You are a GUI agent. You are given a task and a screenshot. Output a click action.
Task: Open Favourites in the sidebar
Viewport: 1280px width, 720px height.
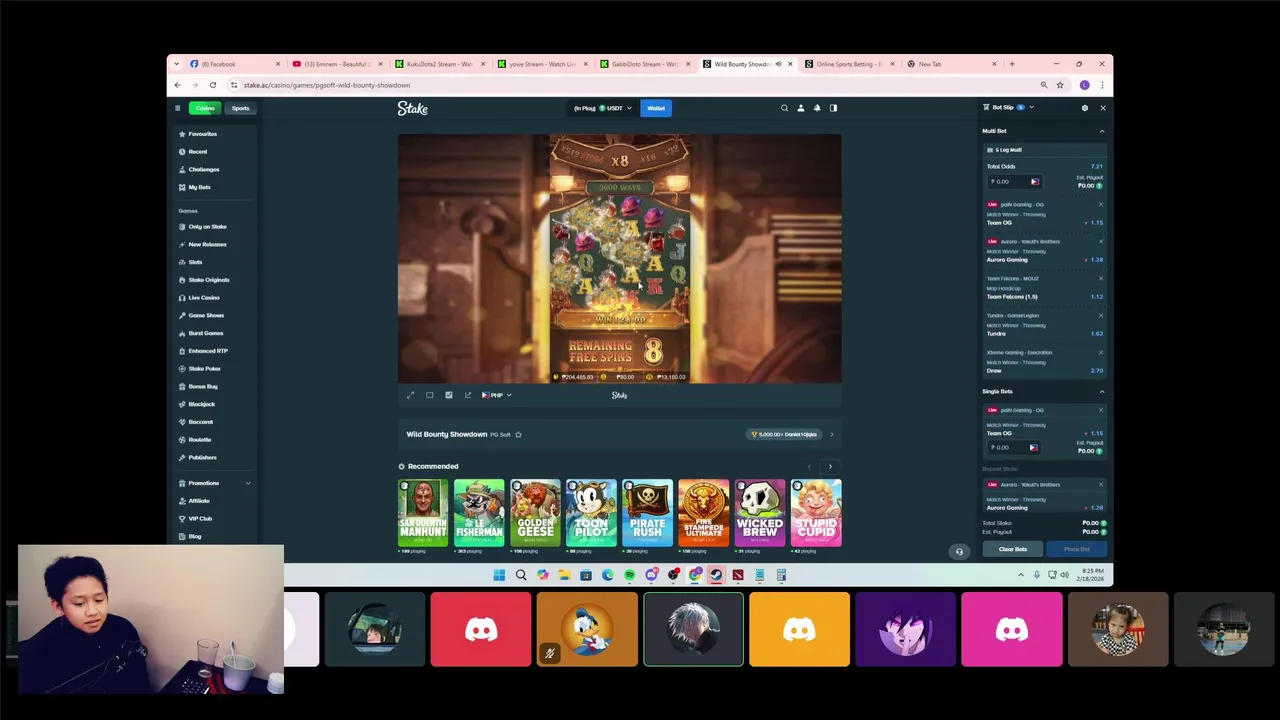click(x=197, y=134)
